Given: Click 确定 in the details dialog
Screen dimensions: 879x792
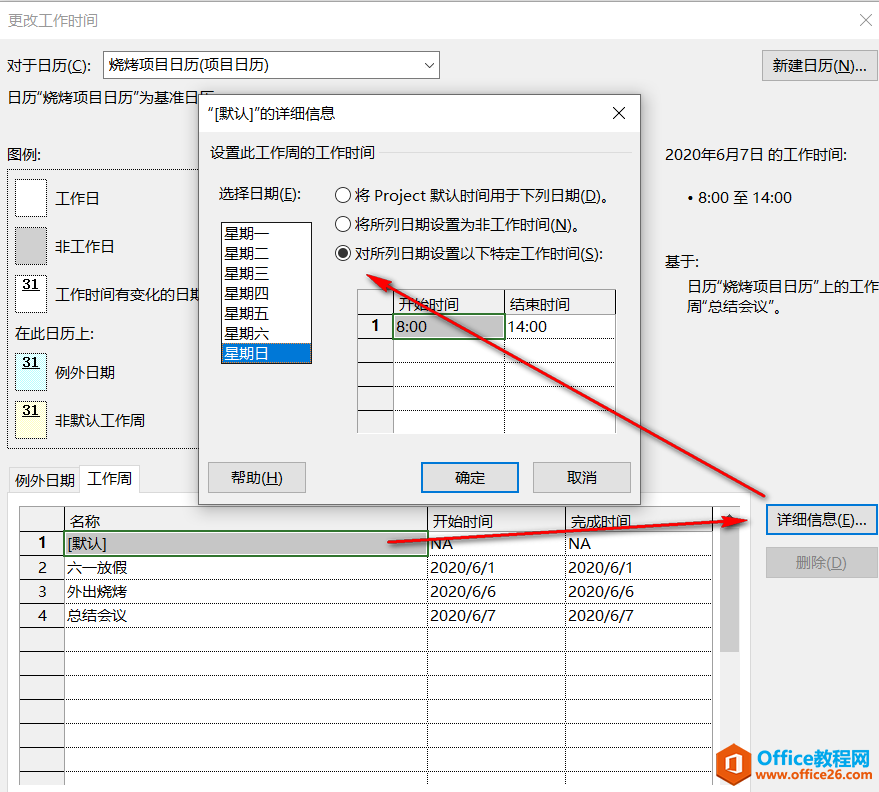Looking at the screenshot, I should tap(469, 478).
